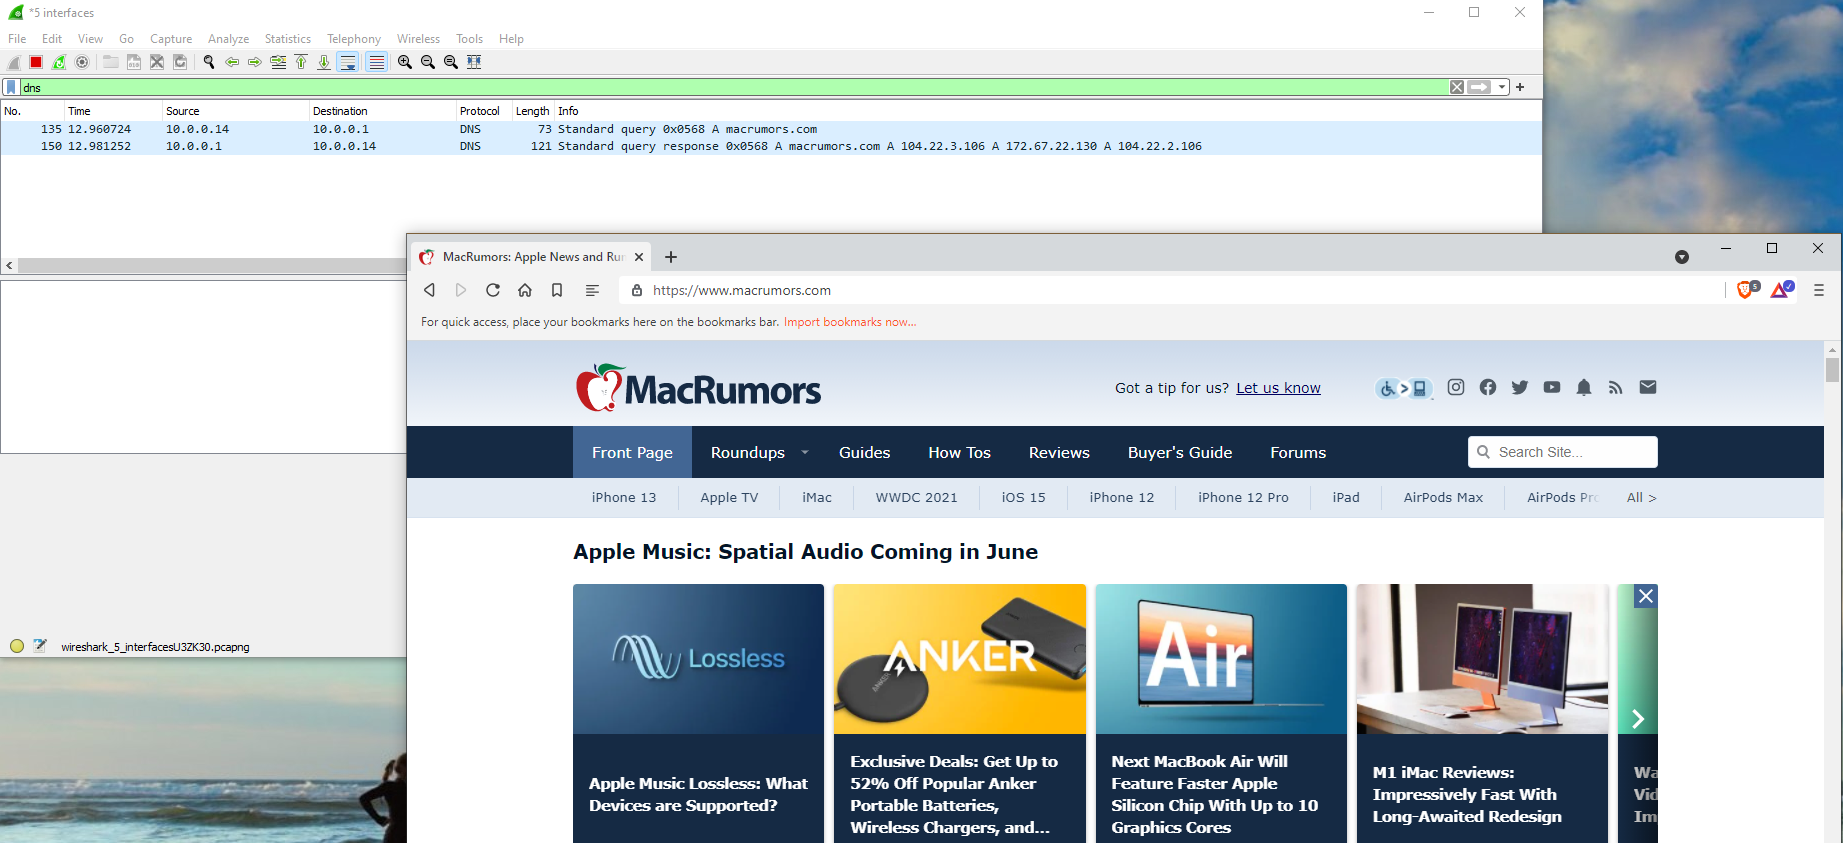The image size is (1843, 843).
Task: Open the Buyer's Guide section
Action: tap(1180, 452)
